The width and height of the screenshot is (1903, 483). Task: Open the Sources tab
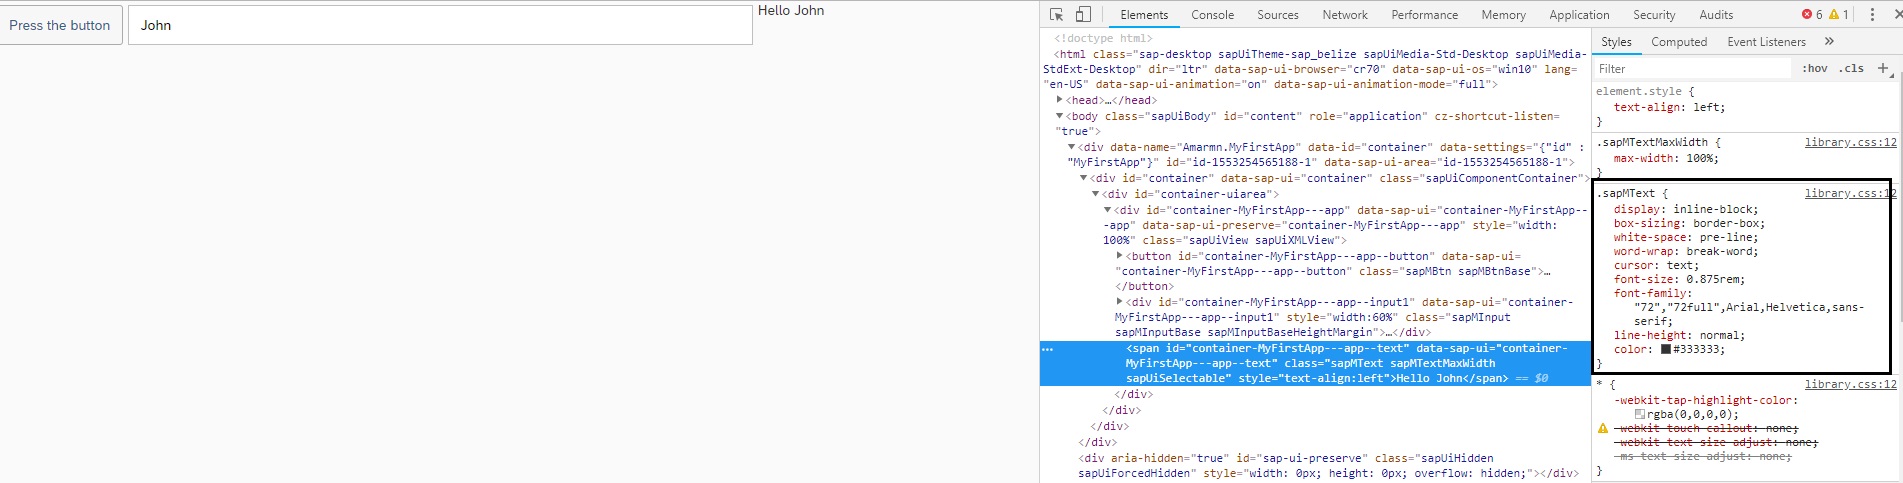(1278, 15)
